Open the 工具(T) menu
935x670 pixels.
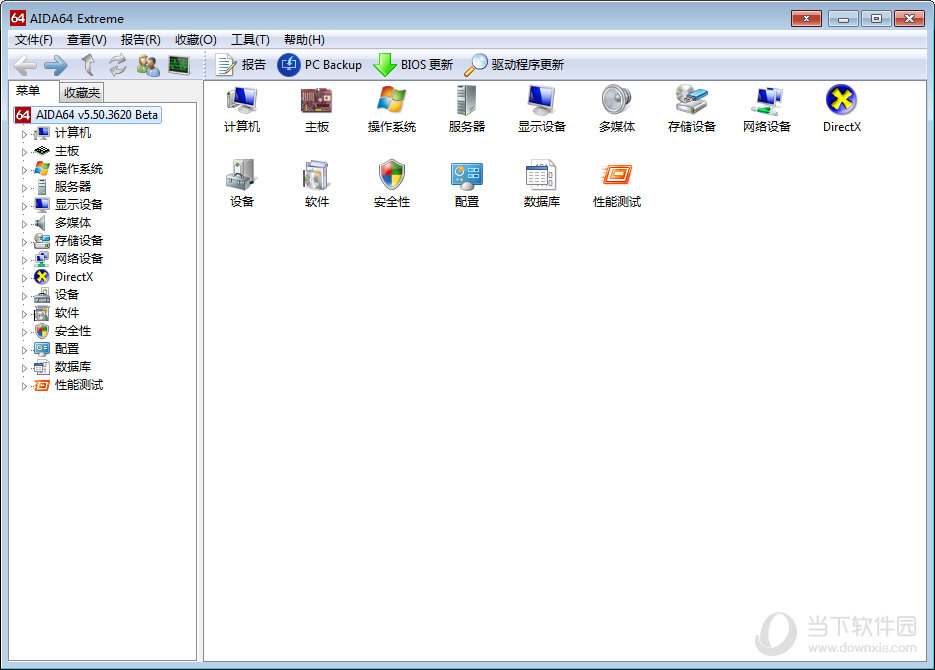250,40
